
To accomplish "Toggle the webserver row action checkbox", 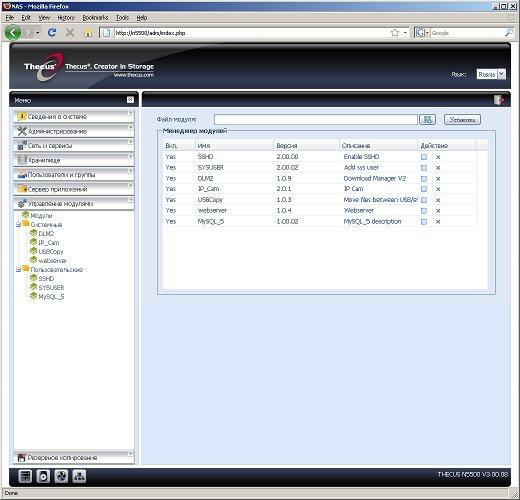I will (x=424, y=211).
